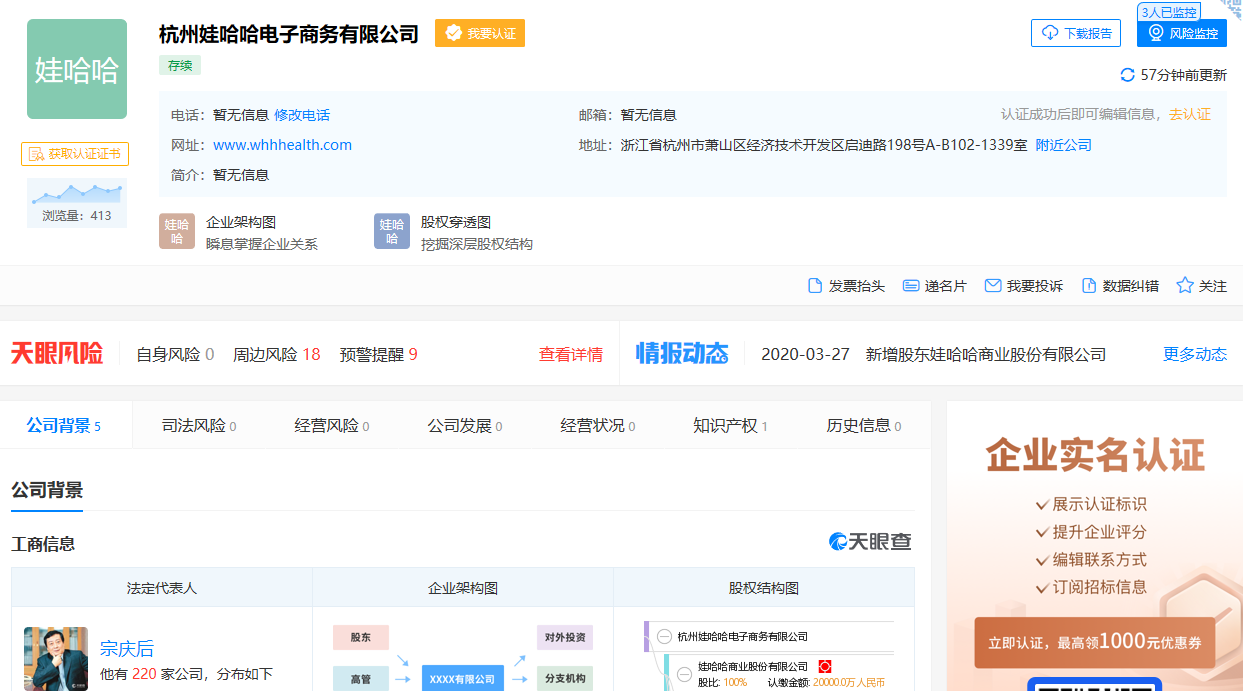This screenshot has height=691, width=1243.
Task: Click the 我要认证 orange badge button
Action: pos(480,33)
